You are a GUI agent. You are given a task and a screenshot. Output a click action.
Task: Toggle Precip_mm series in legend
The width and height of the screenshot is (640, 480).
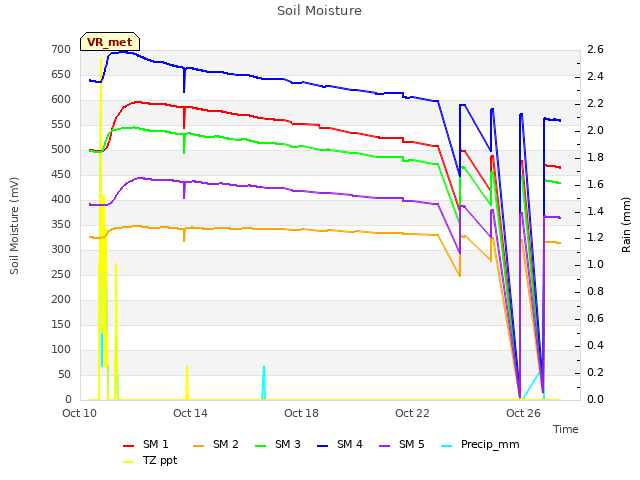(x=480, y=444)
